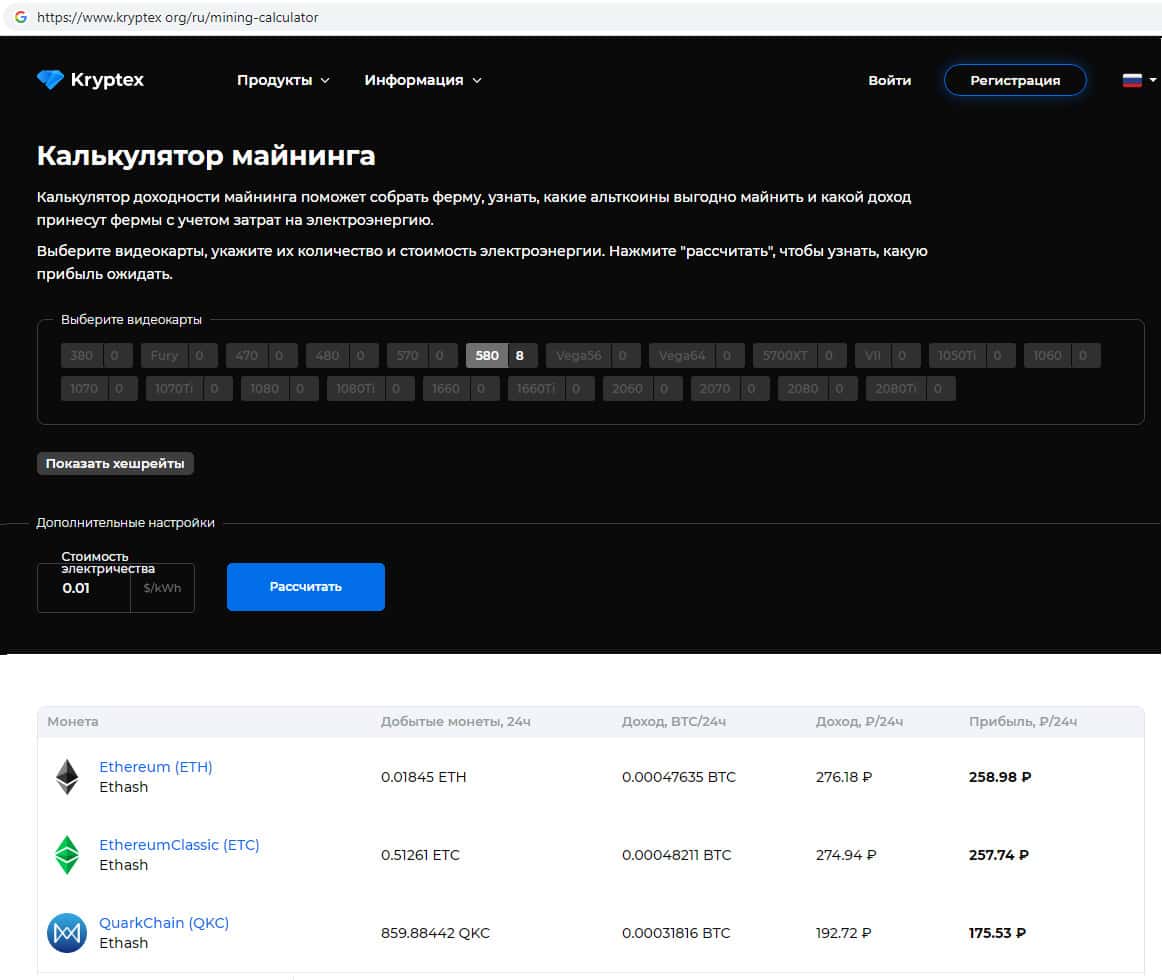Image resolution: width=1162 pixels, height=980 pixels.
Task: Expand the Продукты menu
Action: click(283, 80)
